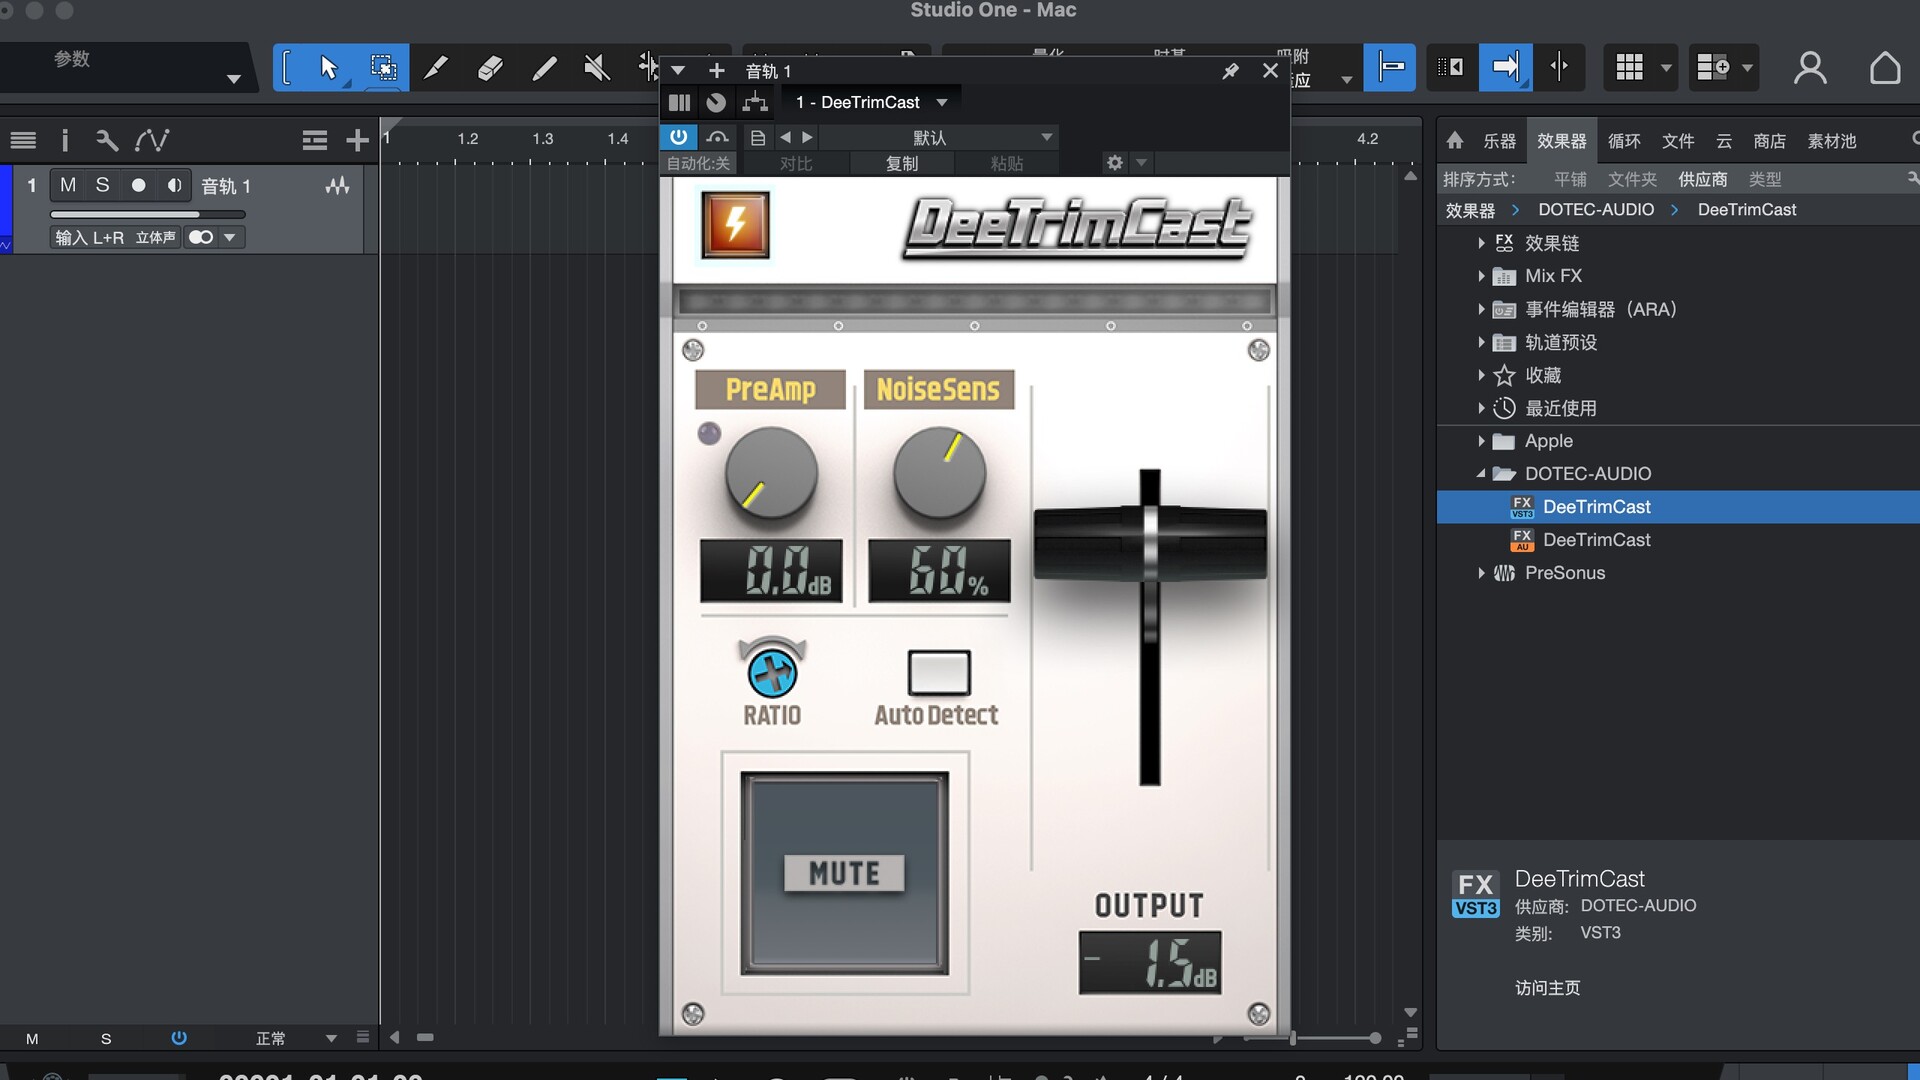Open the instrument editor icon on 音轨 1
The height and width of the screenshot is (1080, 1920).
click(338, 186)
